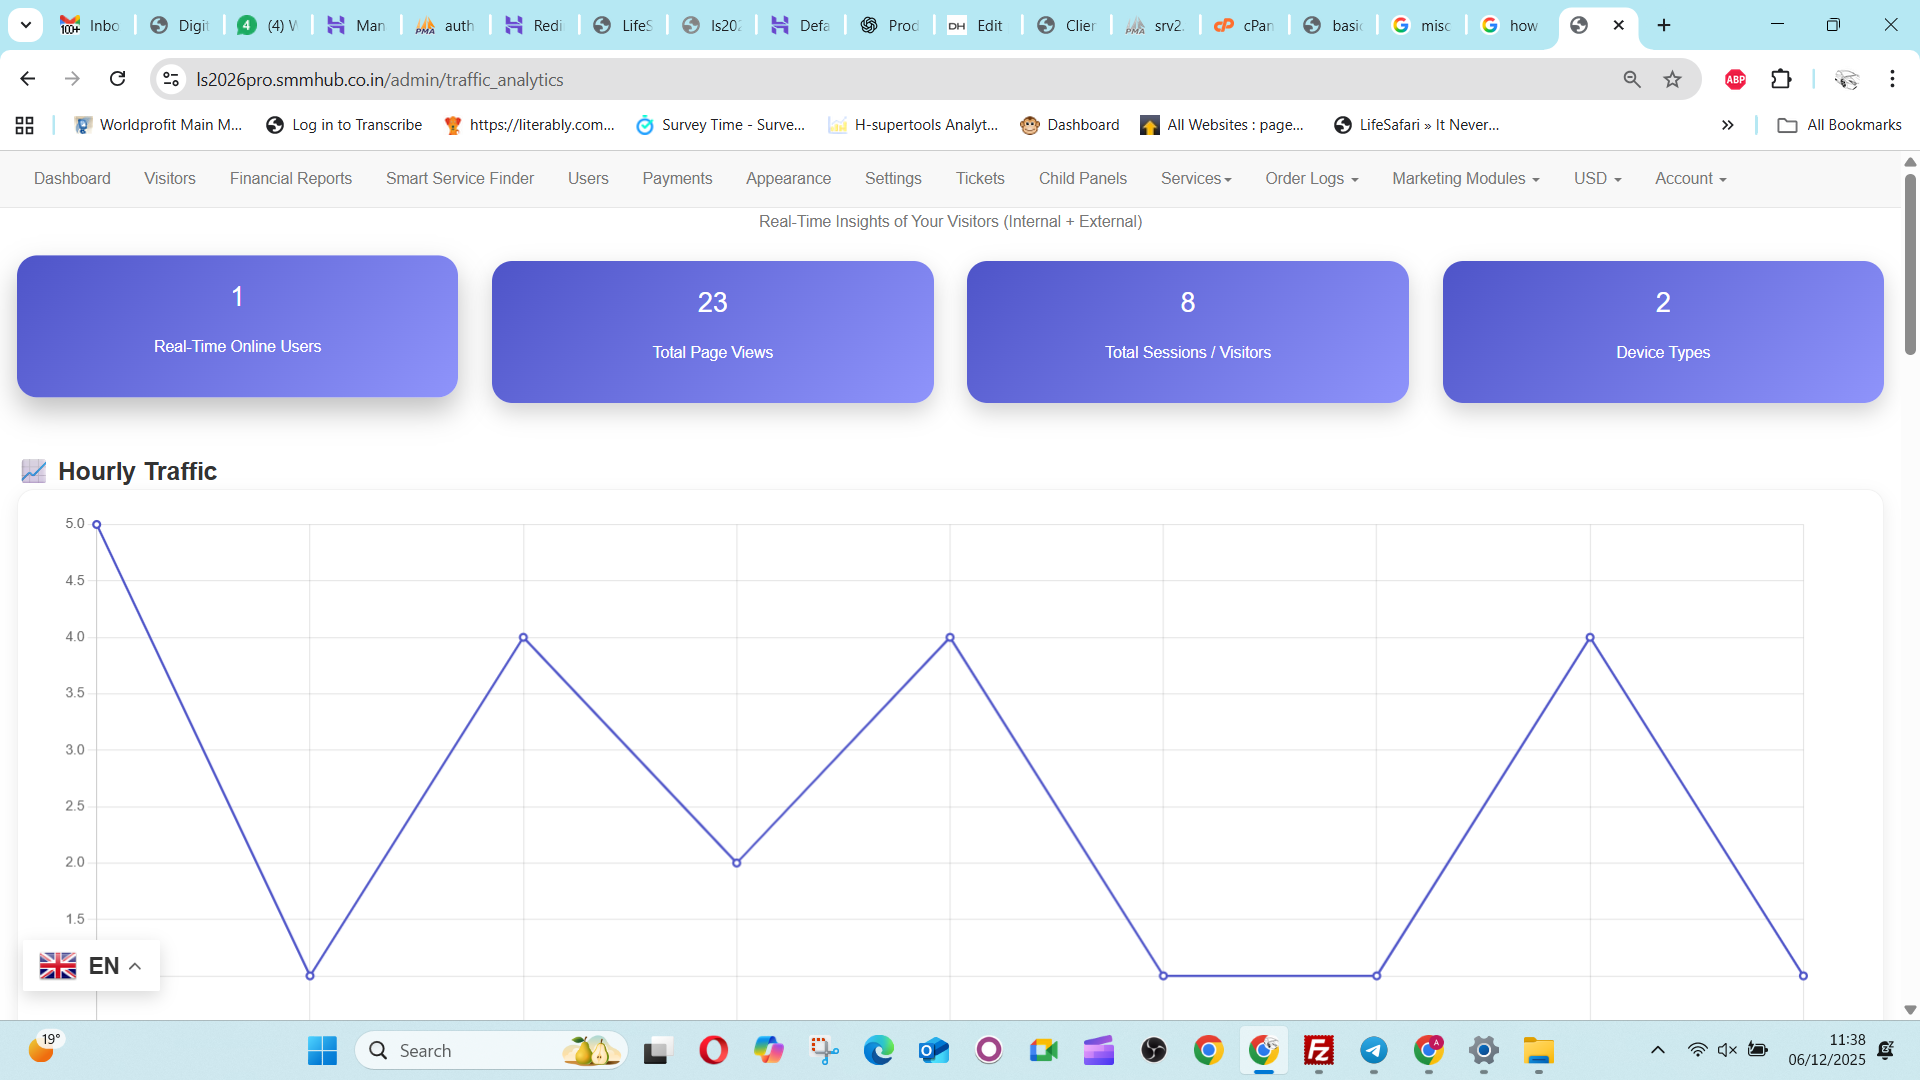Image resolution: width=1920 pixels, height=1080 pixels.
Task: Click the page's vertical scrollbar thumb
Action: pyautogui.click(x=1910, y=265)
